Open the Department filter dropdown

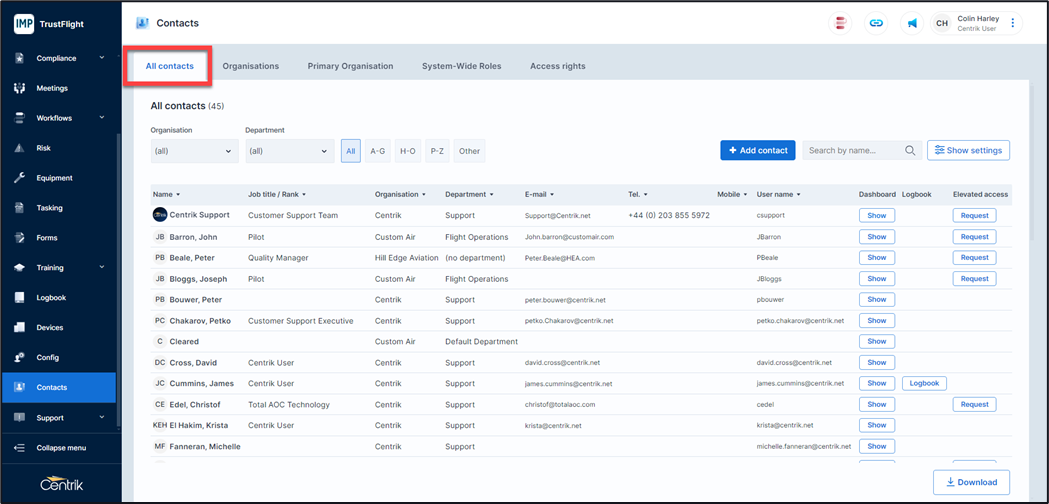pyautogui.click(x=289, y=151)
